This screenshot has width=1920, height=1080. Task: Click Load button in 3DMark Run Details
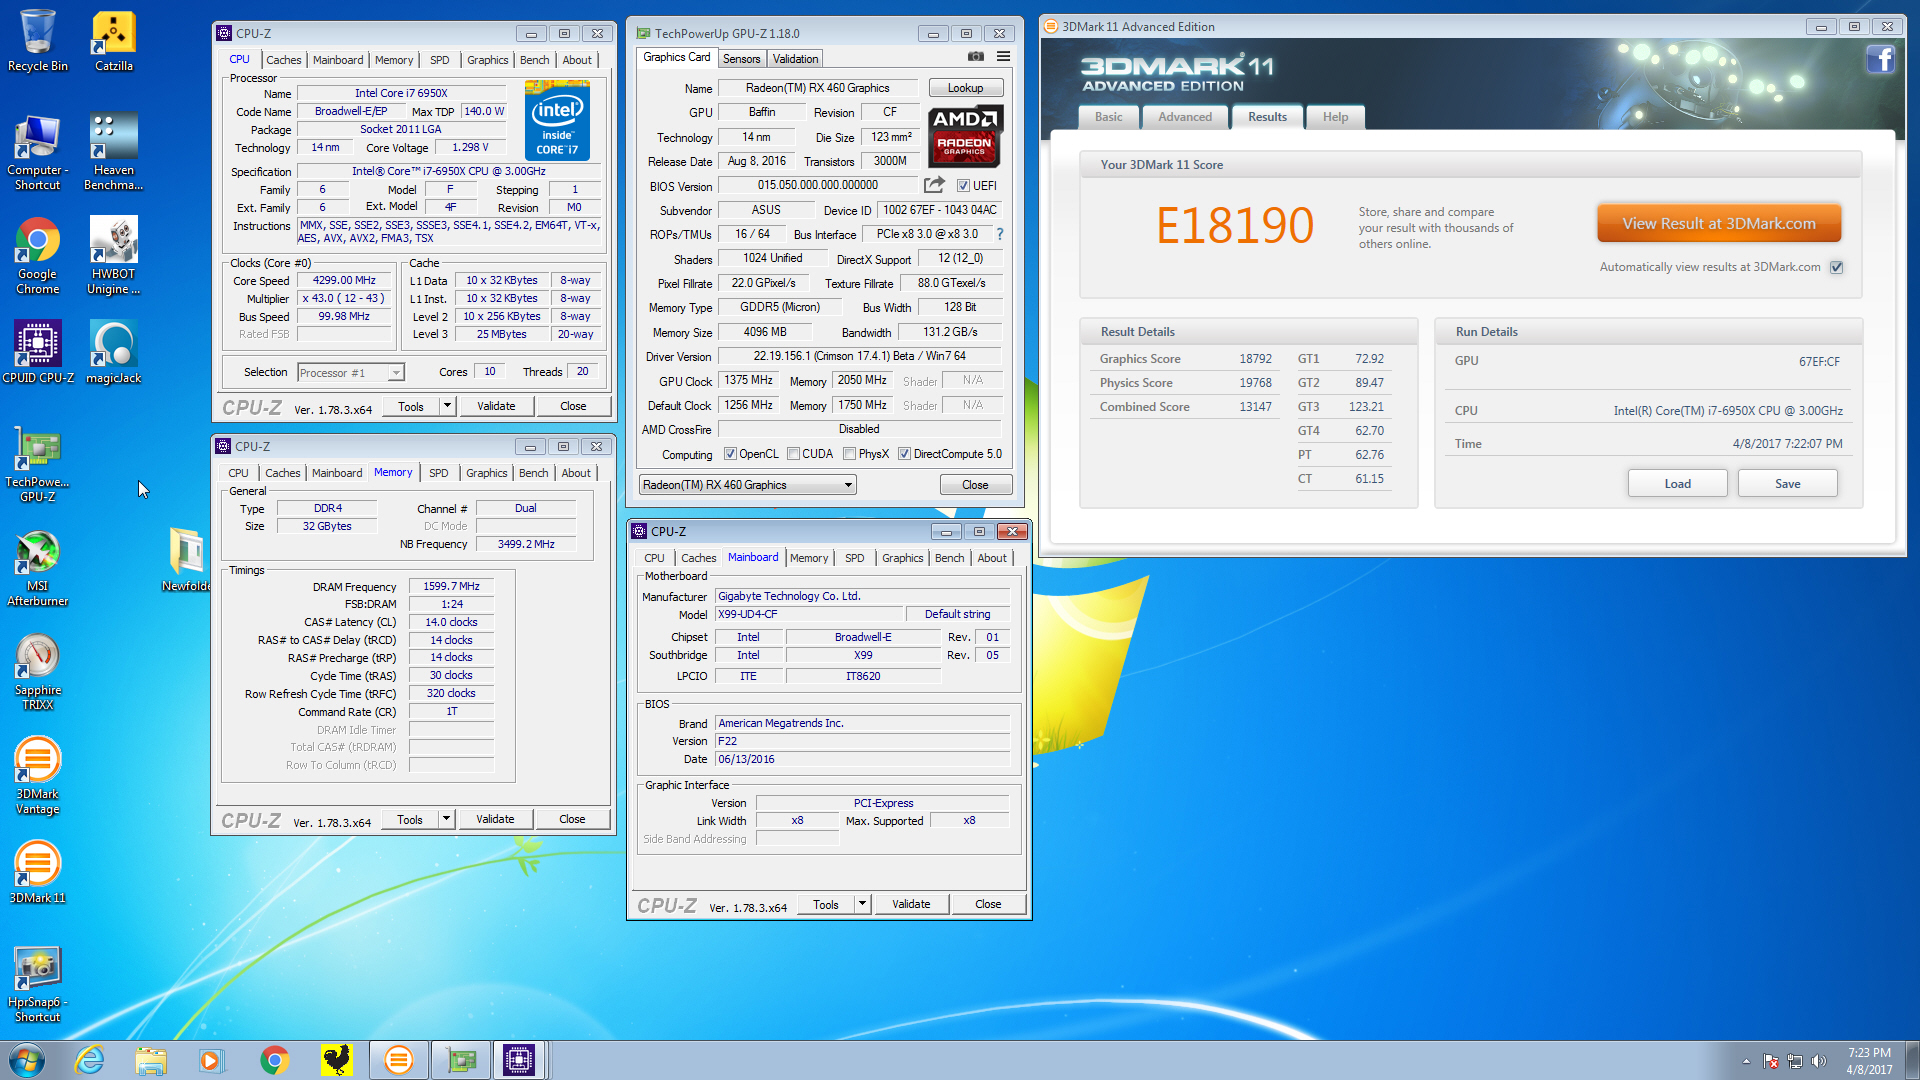tap(1677, 484)
